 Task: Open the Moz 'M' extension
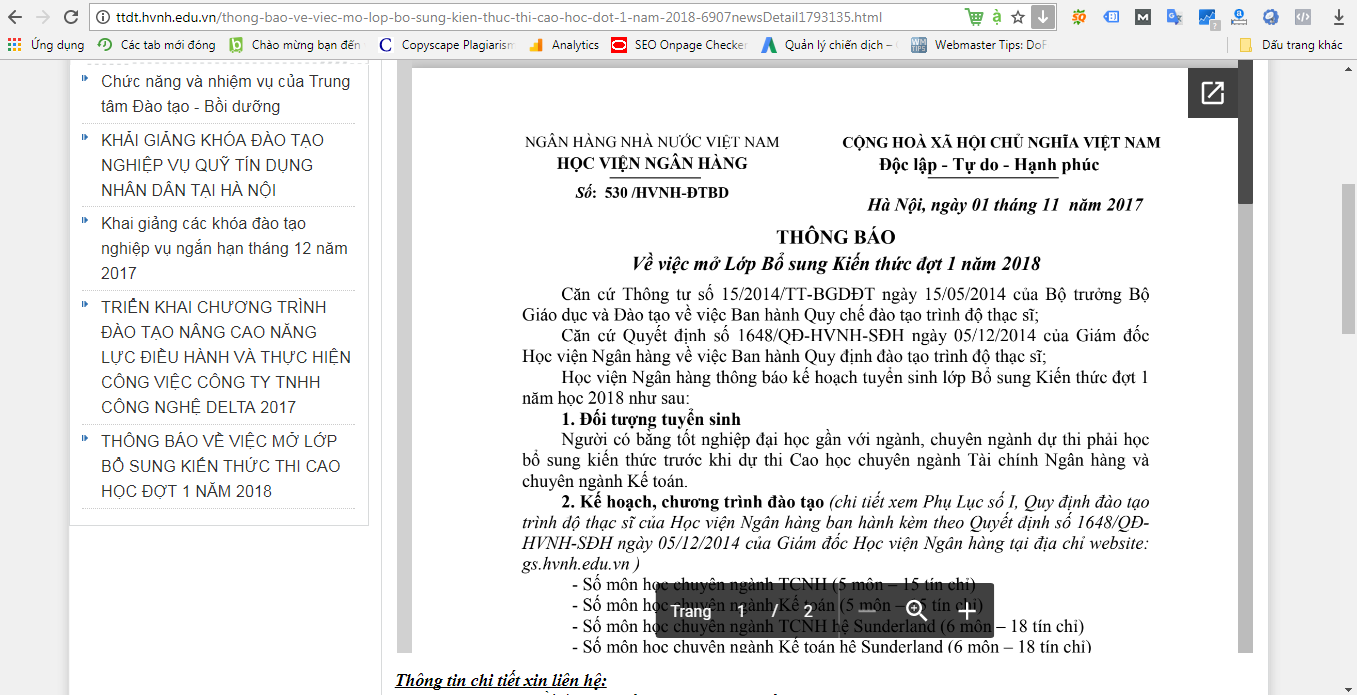point(1143,17)
